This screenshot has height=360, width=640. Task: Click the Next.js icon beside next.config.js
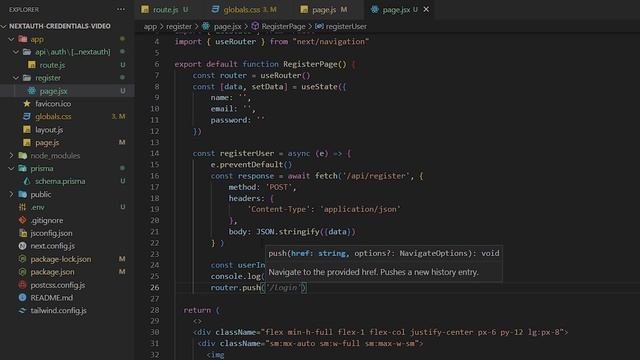pos(22,246)
